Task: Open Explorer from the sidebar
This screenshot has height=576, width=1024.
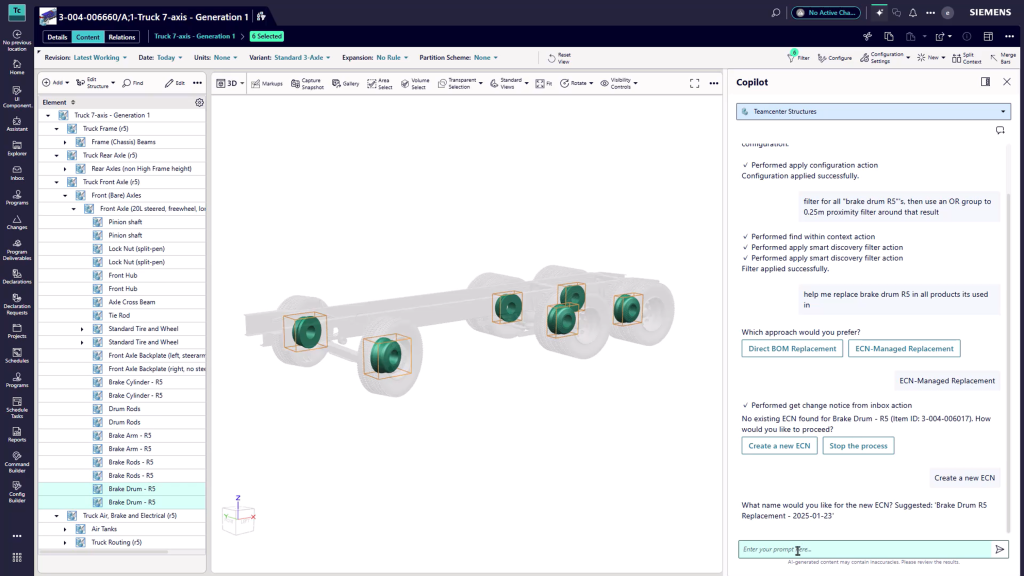Action: coord(17,148)
